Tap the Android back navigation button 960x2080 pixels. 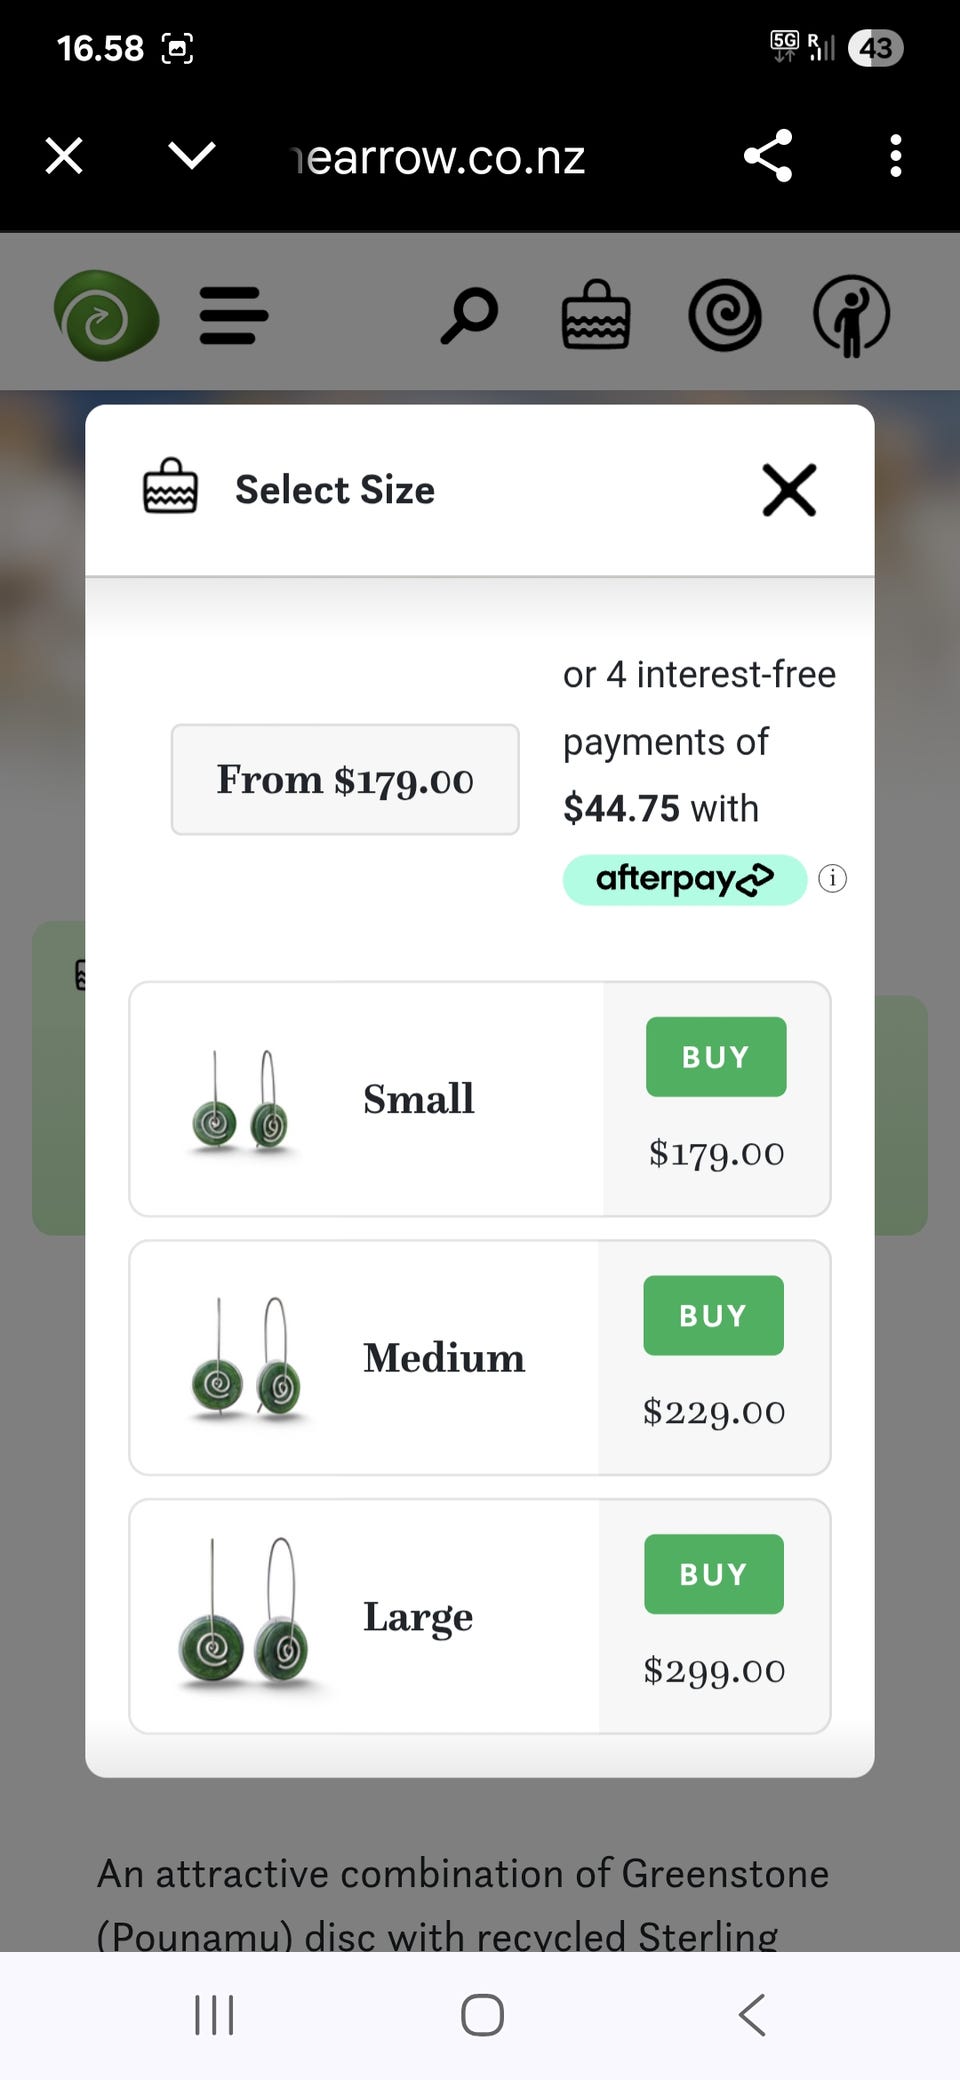(752, 2014)
